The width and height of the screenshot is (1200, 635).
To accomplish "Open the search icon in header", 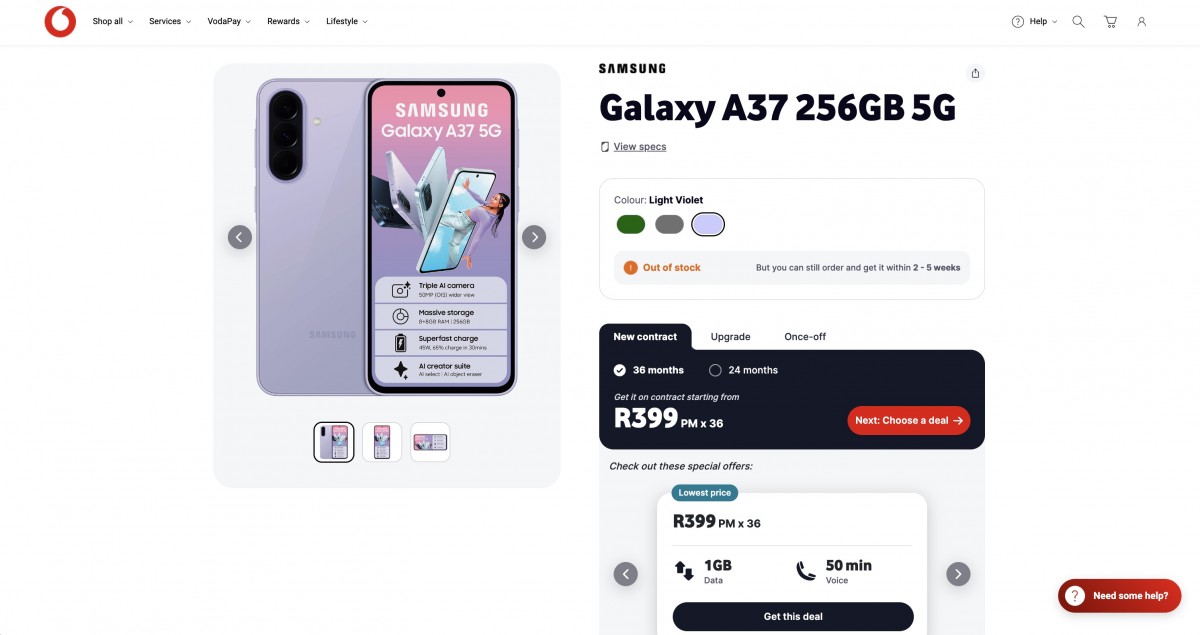I will pos(1078,21).
